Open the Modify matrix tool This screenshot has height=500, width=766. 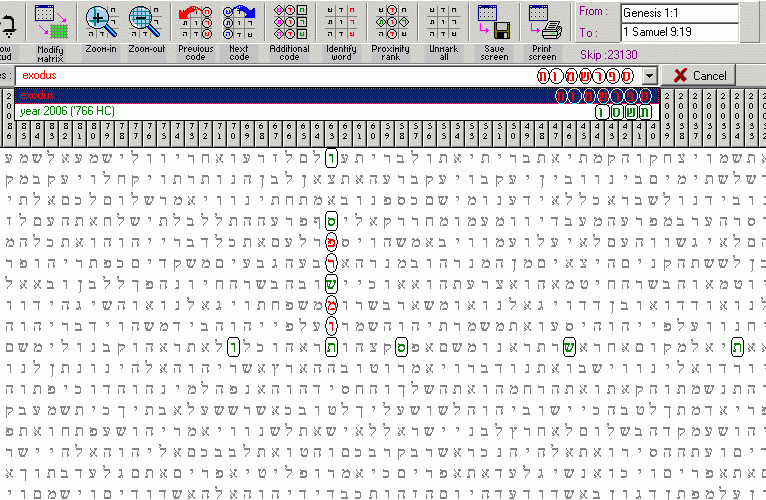click(51, 32)
